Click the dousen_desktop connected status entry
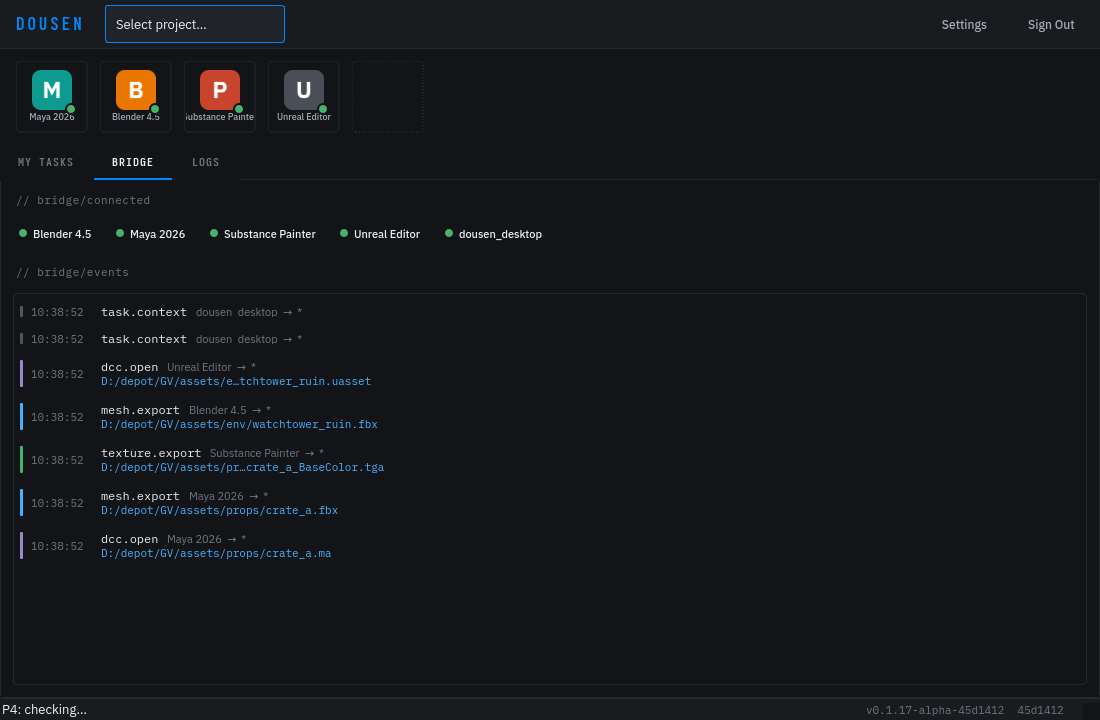This screenshot has height=720, width=1100. (x=493, y=234)
